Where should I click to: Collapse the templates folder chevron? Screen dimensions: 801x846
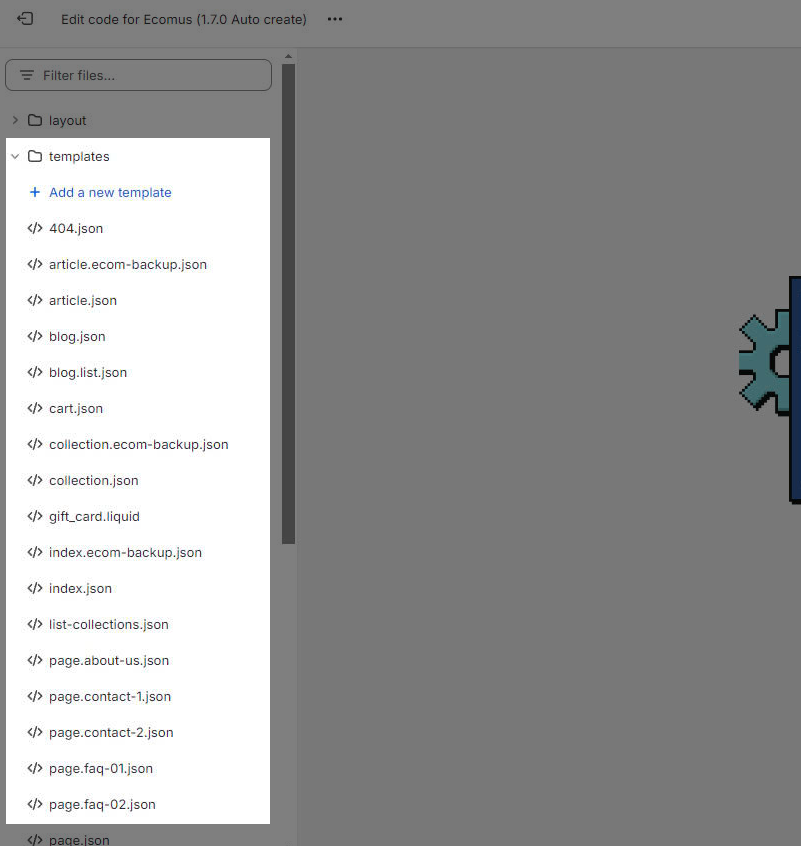pyautogui.click(x=15, y=156)
